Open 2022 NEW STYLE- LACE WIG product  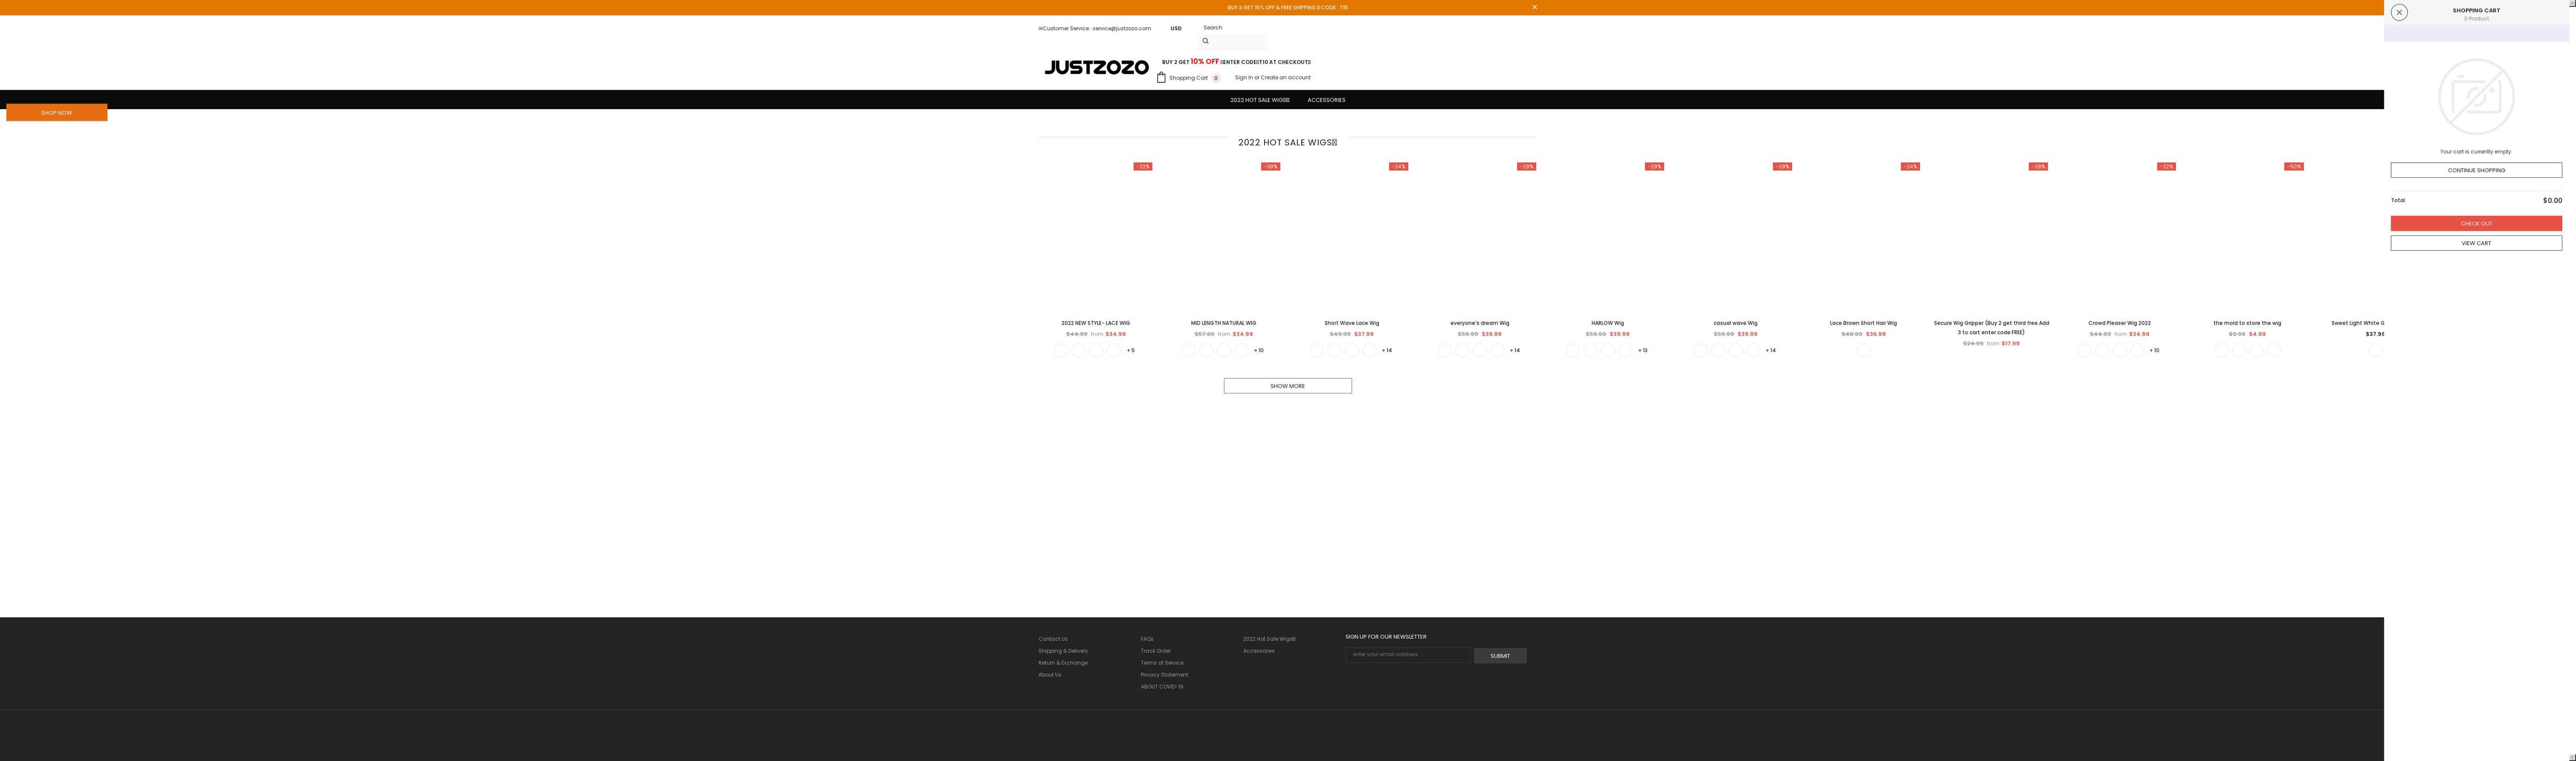pyautogui.click(x=1095, y=323)
